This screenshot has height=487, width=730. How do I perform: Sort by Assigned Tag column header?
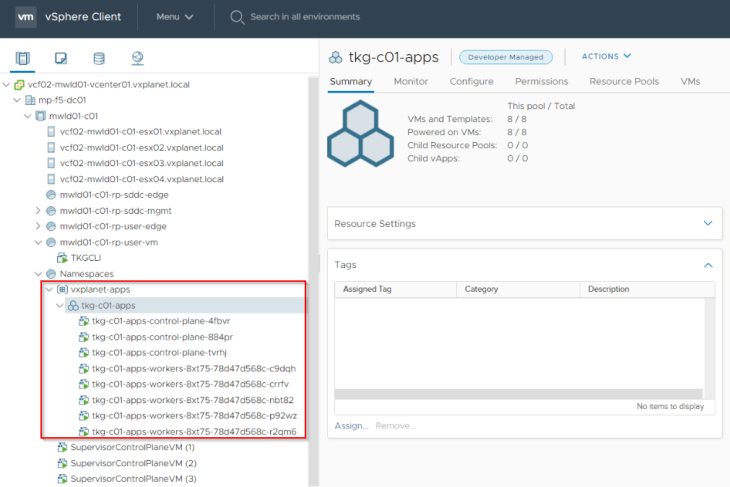[x=395, y=289]
